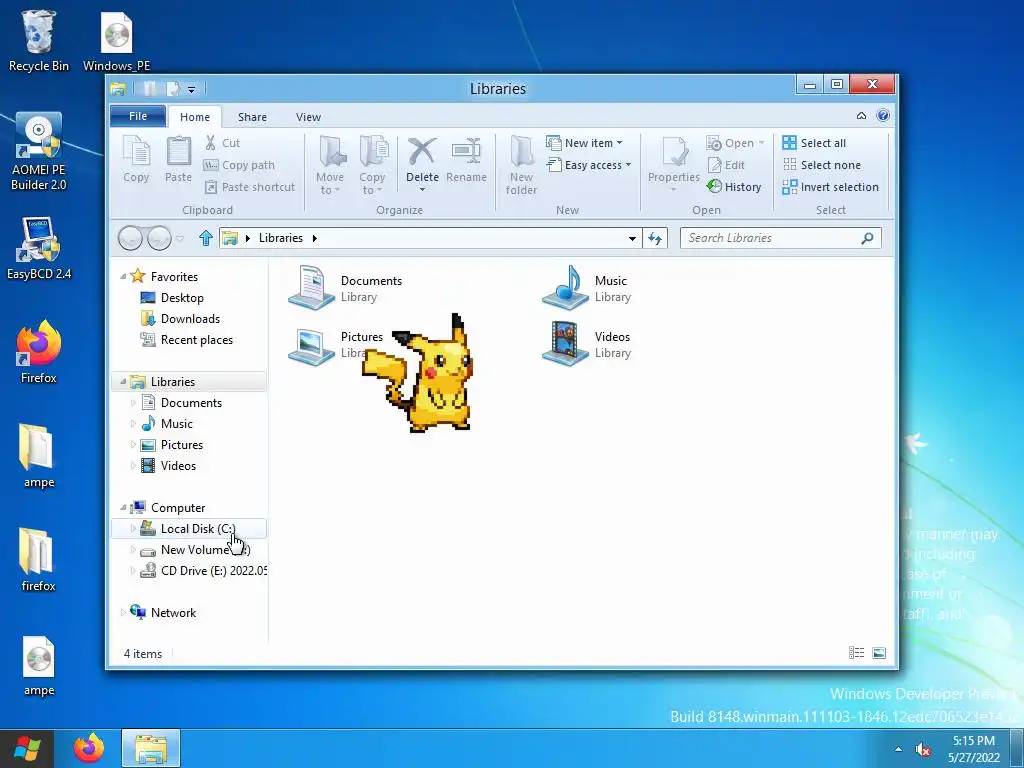This screenshot has height=768, width=1024.
Task: Open the Windows_PE disc image on desktop
Action: pyautogui.click(x=116, y=41)
